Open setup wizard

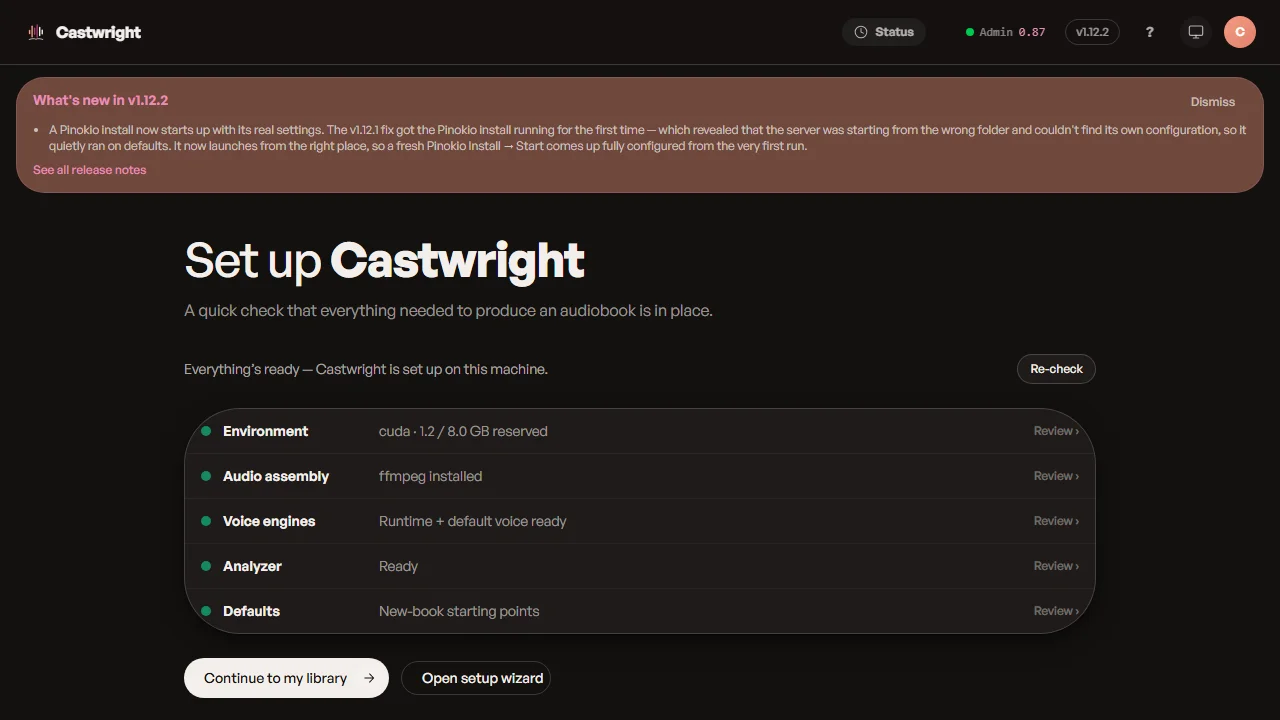point(476,678)
